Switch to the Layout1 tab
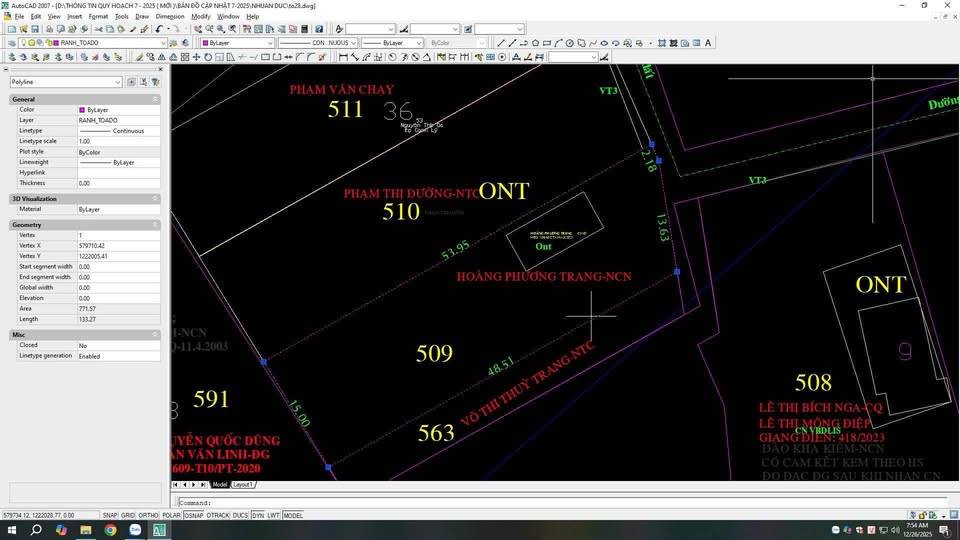This screenshot has width=960, height=540. click(x=243, y=485)
